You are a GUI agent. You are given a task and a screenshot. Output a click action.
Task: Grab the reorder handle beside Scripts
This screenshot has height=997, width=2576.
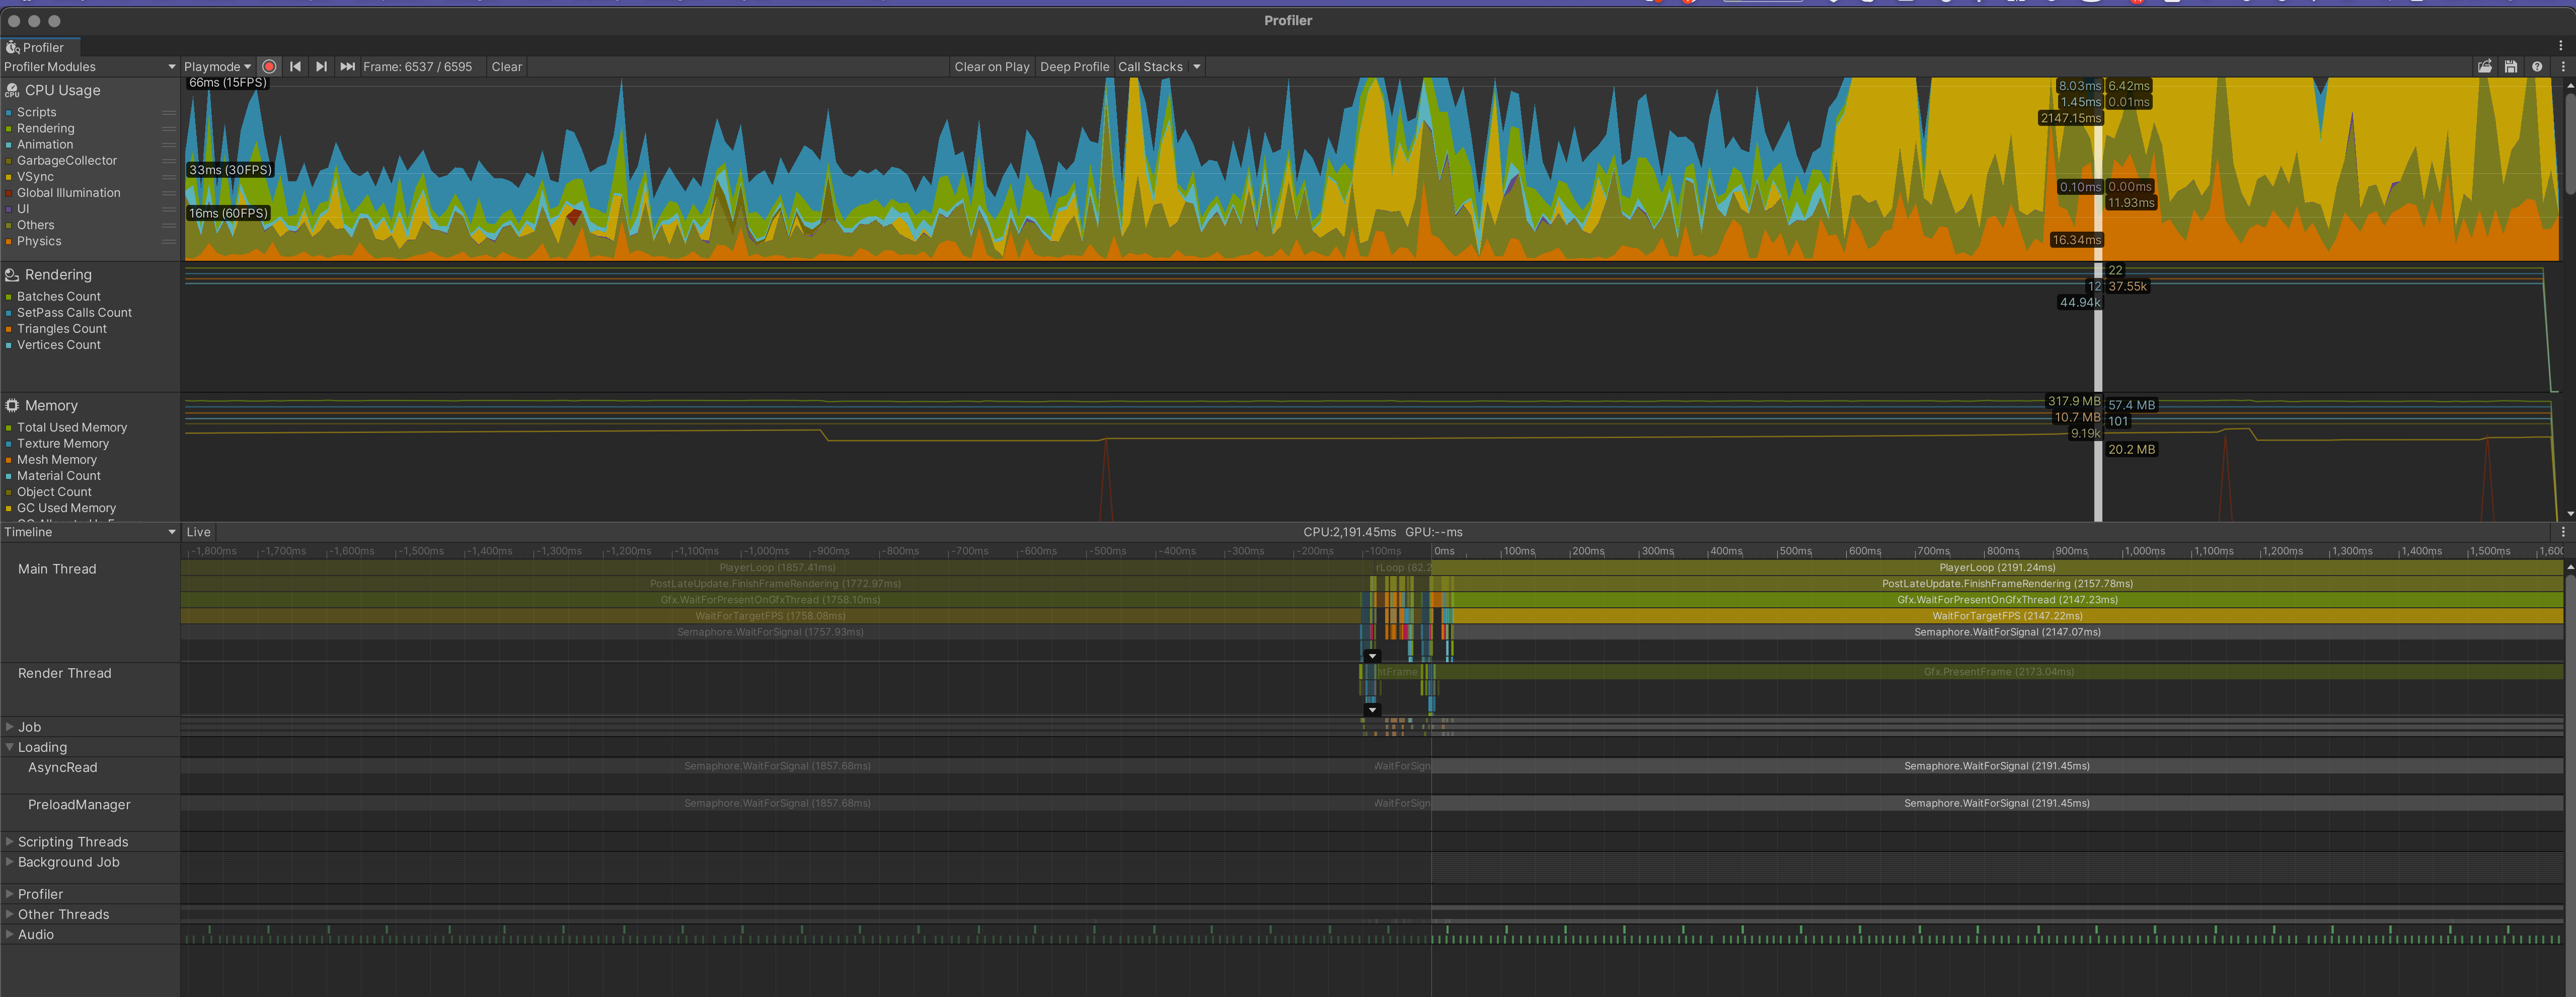click(x=169, y=113)
